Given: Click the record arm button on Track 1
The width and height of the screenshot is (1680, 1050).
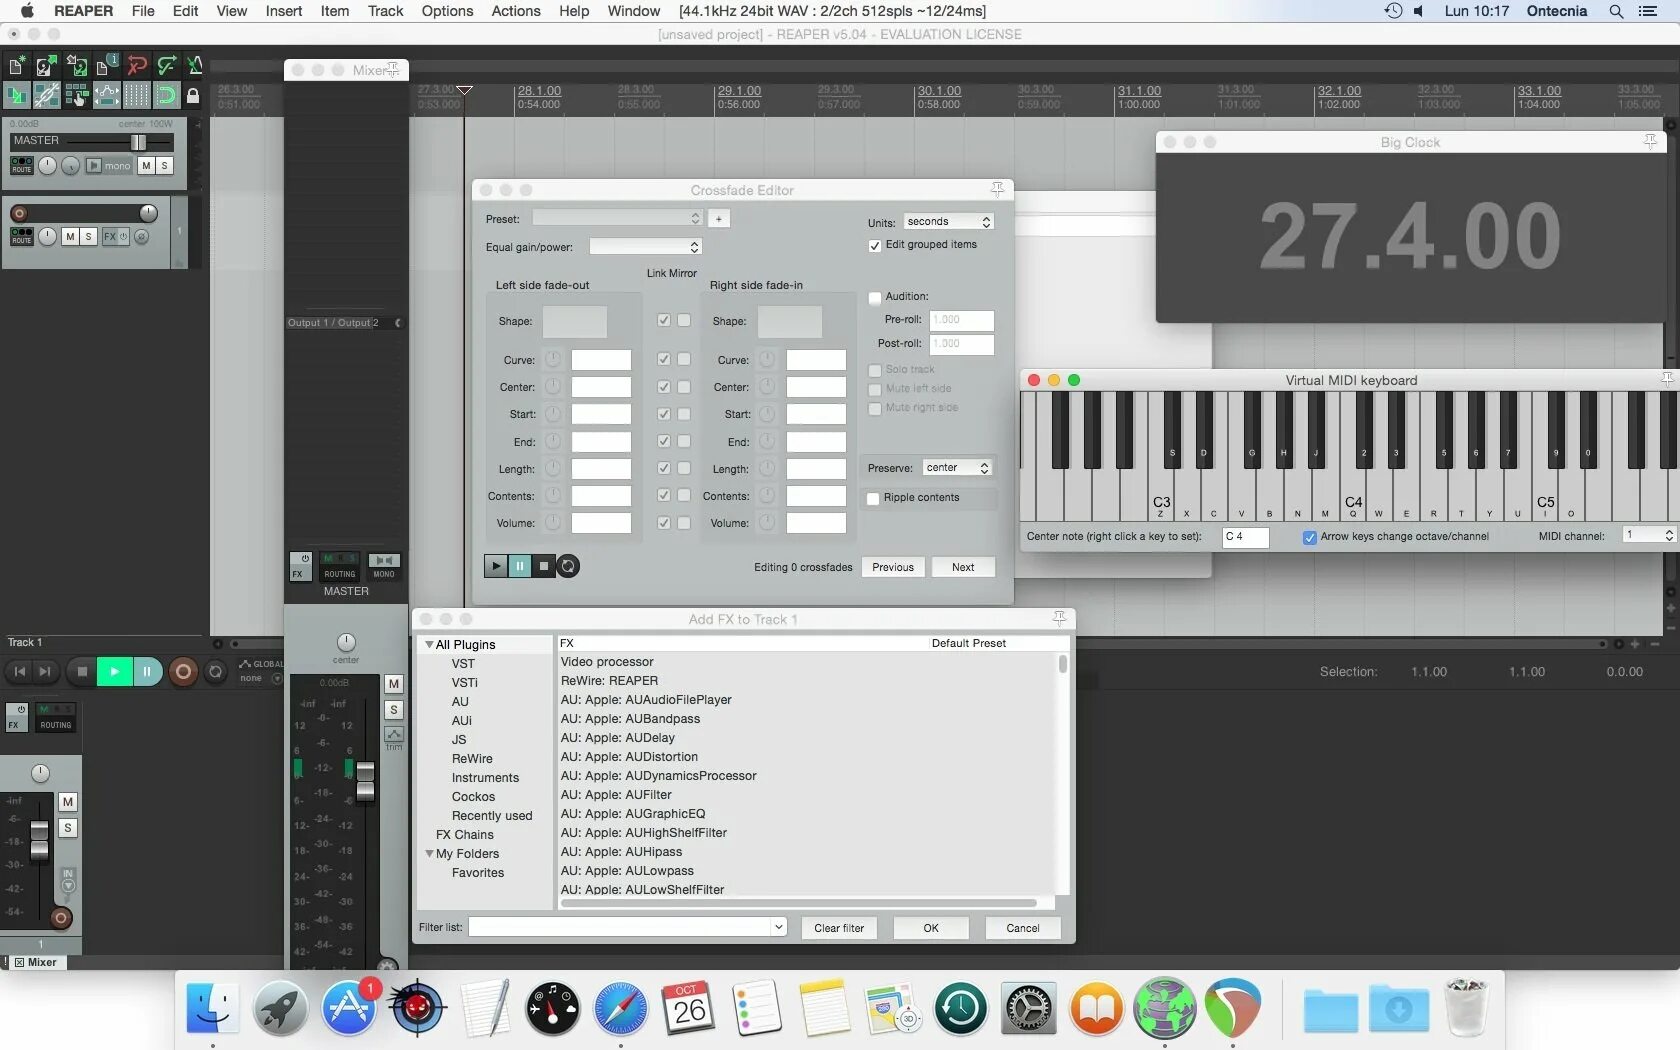Looking at the screenshot, I should [x=19, y=213].
